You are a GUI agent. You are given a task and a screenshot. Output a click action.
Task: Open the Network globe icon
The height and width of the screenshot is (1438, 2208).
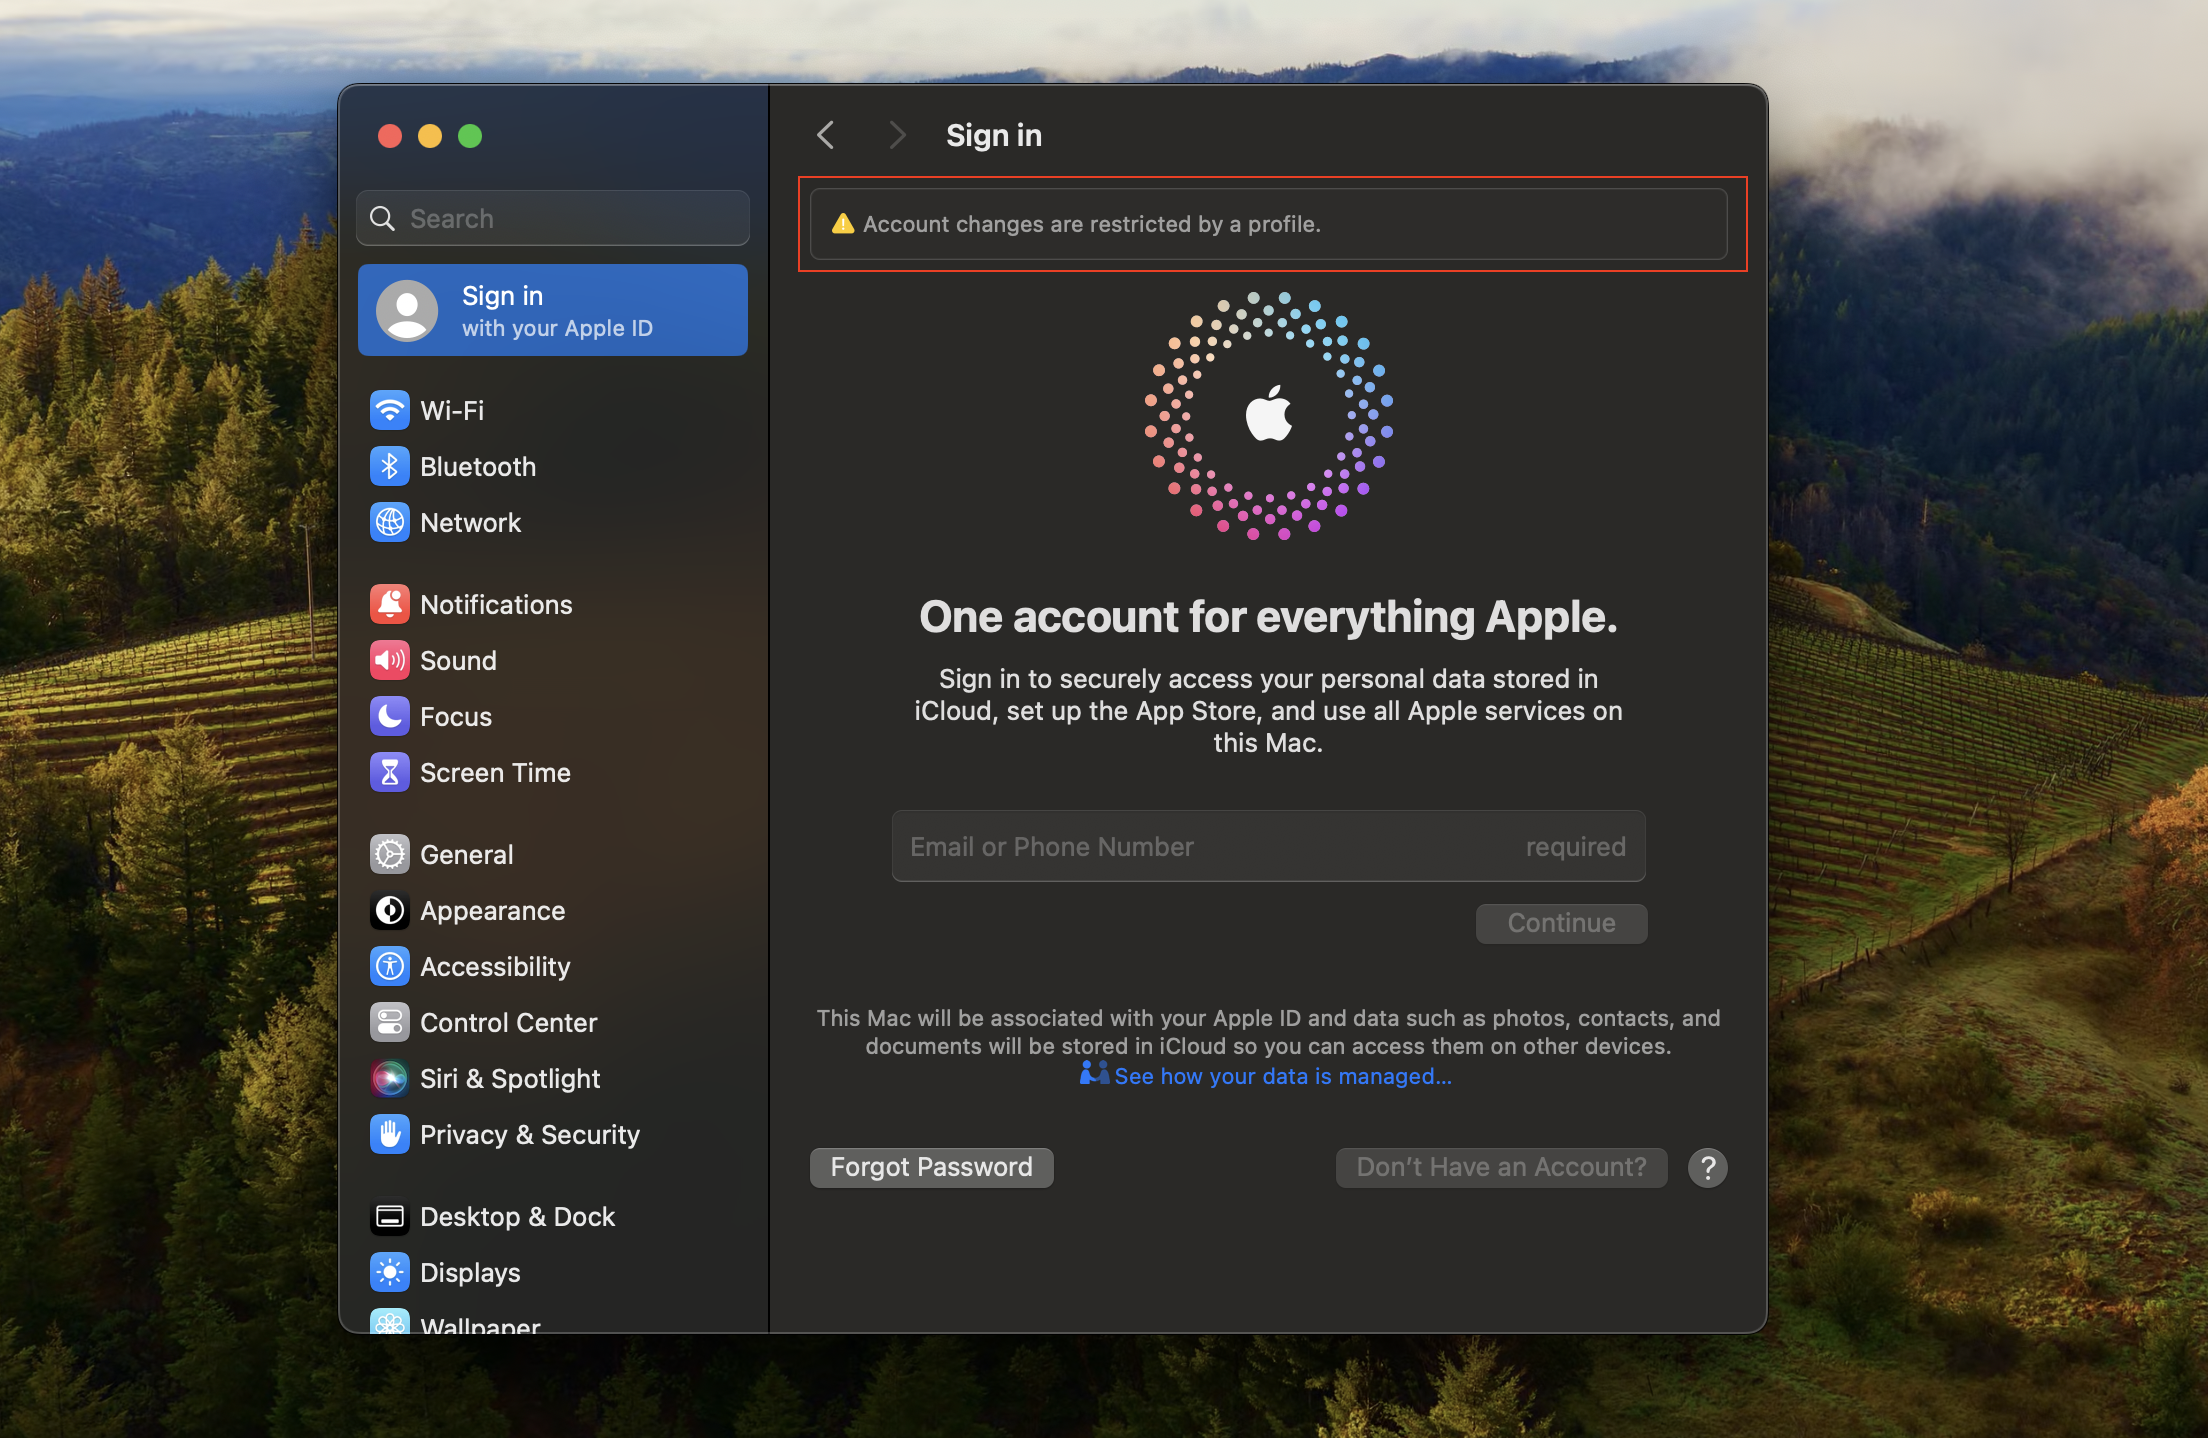pyautogui.click(x=390, y=522)
